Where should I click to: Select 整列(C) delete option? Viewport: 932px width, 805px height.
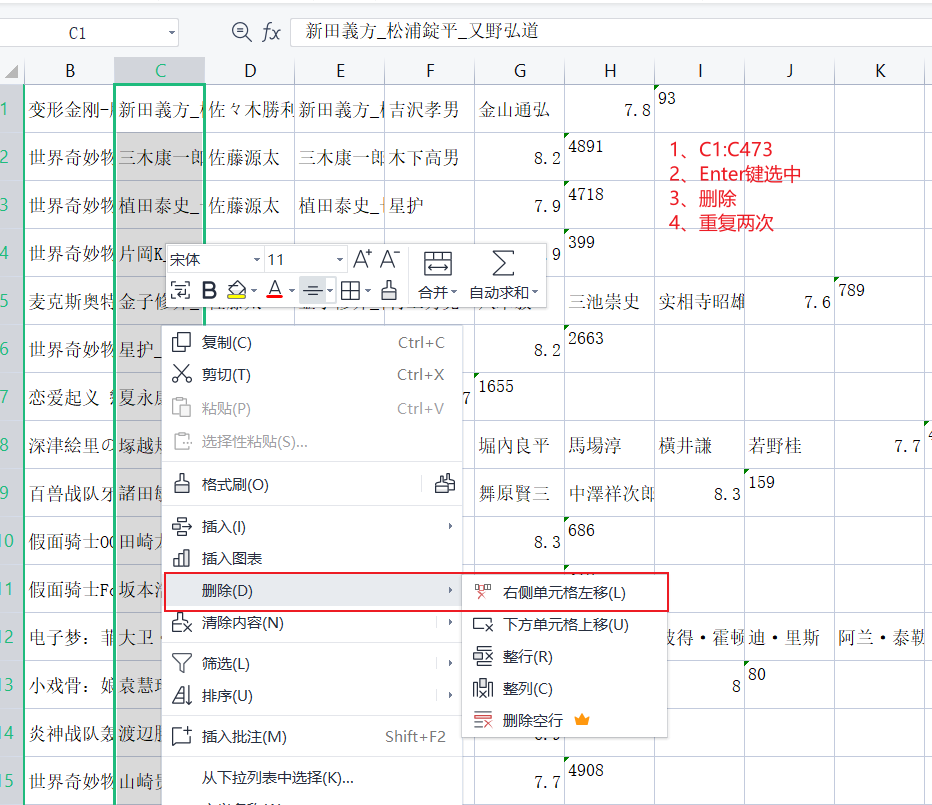(565, 688)
